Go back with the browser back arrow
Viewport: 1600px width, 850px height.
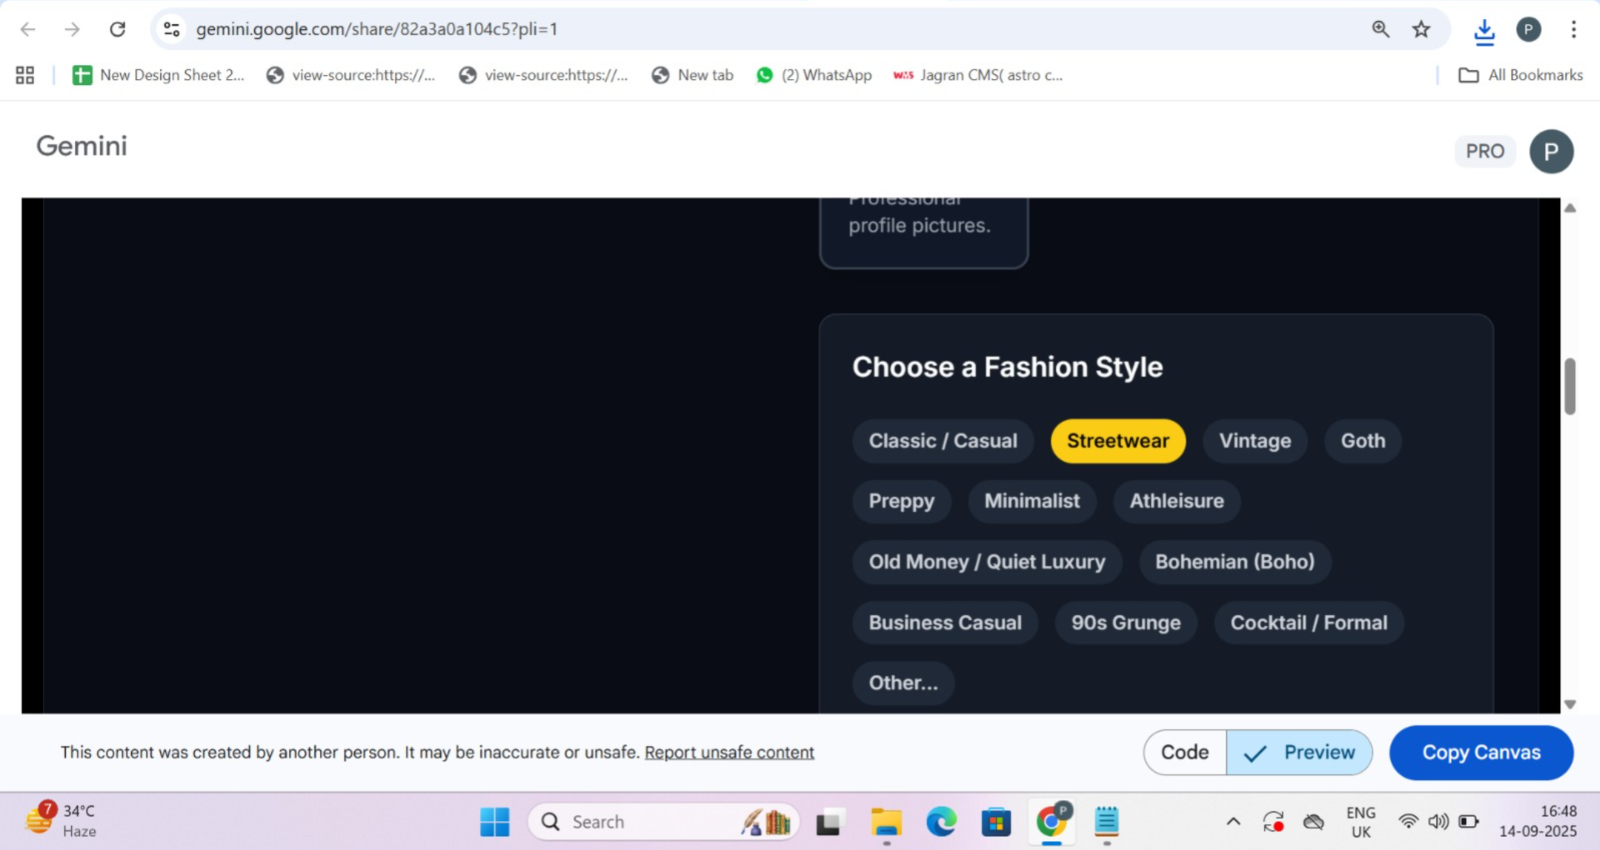pos(28,29)
